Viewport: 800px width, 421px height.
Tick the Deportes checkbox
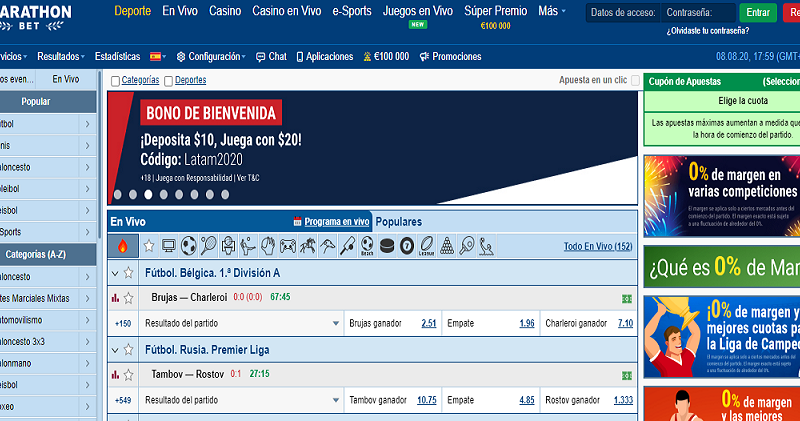point(168,81)
